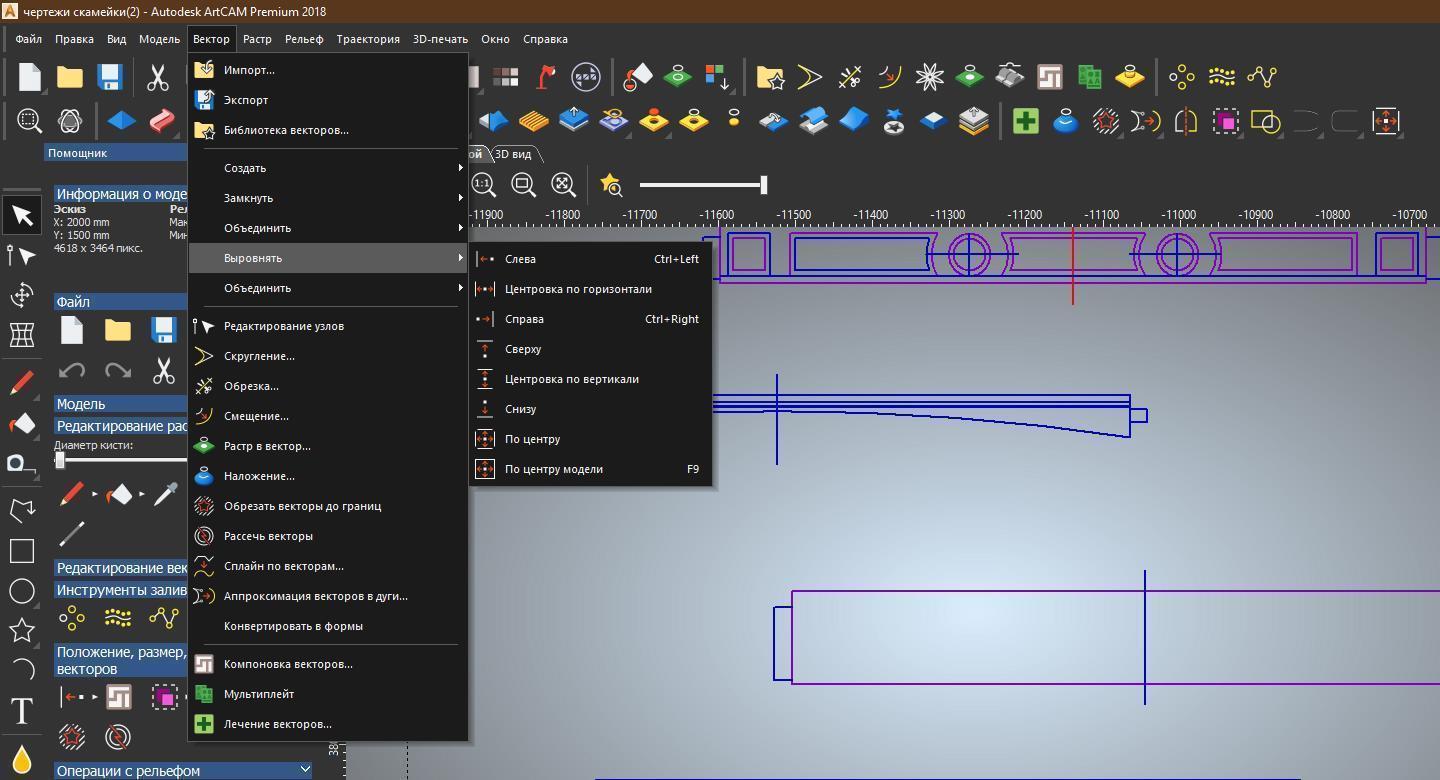Select the node editing tool in left toolbox
This screenshot has height=780, width=1440.
point(22,256)
